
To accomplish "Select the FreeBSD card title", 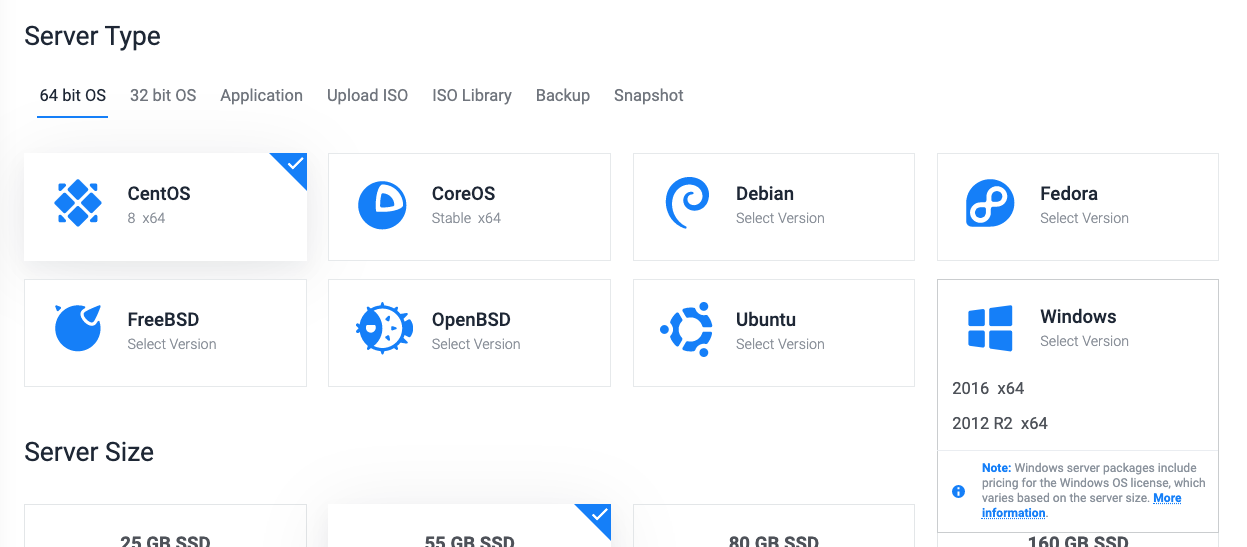I will coord(163,320).
